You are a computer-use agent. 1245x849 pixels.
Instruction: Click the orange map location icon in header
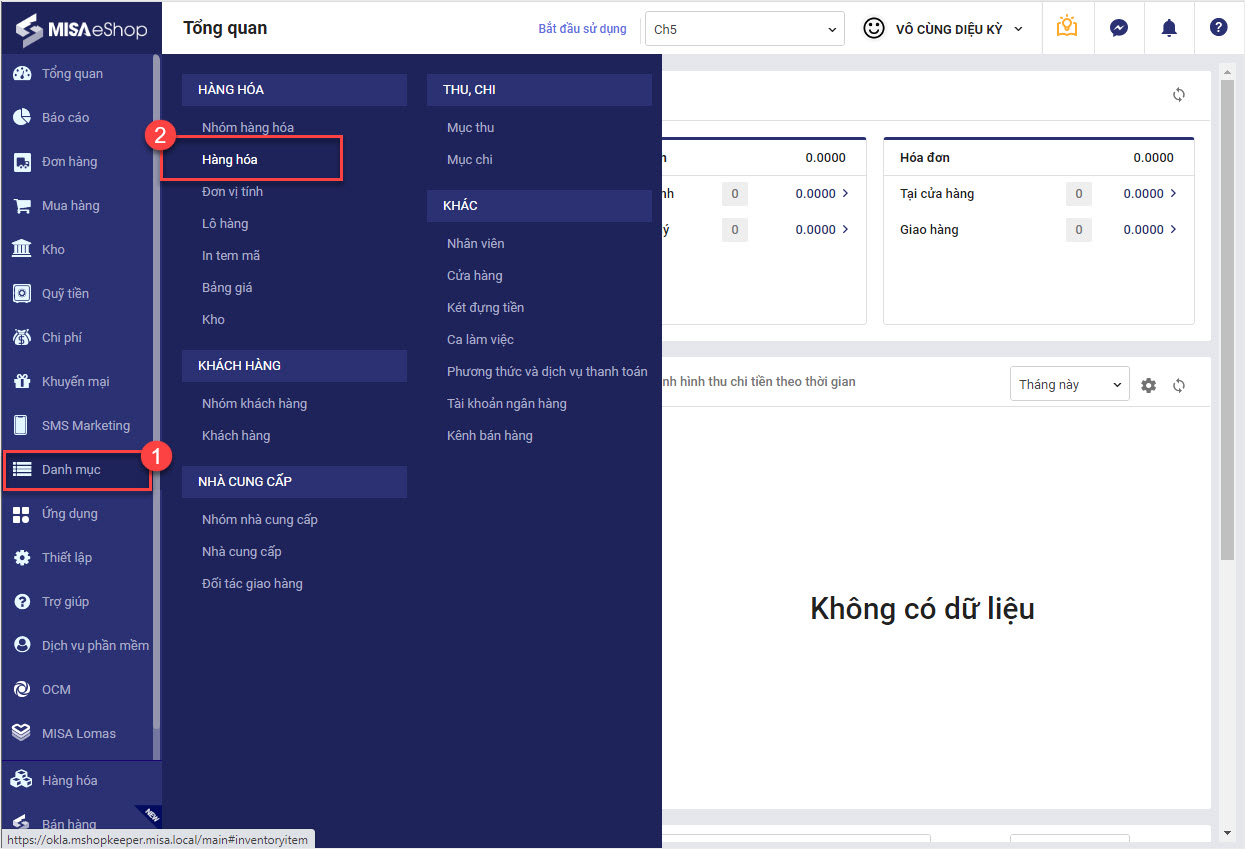point(1067,28)
